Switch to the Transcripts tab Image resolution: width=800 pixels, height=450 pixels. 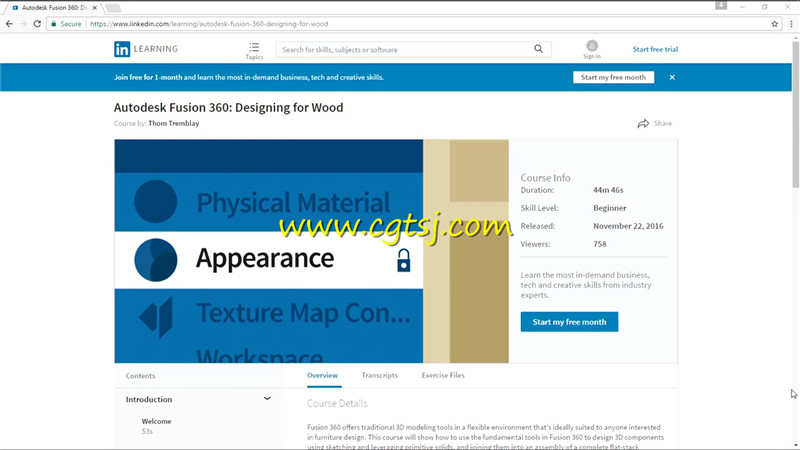point(380,375)
